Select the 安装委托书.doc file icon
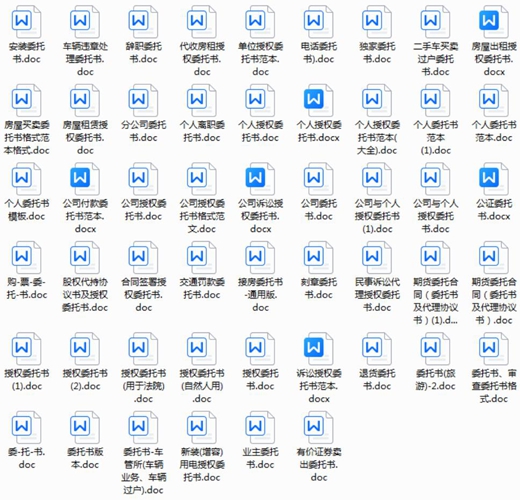 point(26,22)
